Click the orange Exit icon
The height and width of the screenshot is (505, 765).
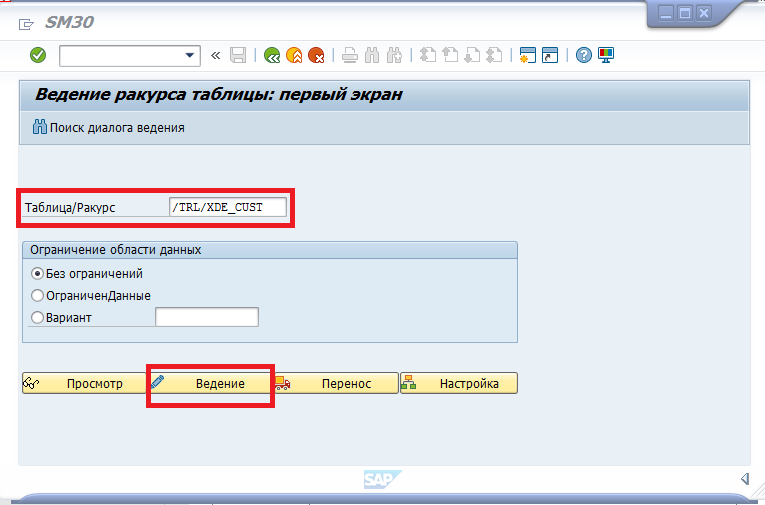click(294, 55)
